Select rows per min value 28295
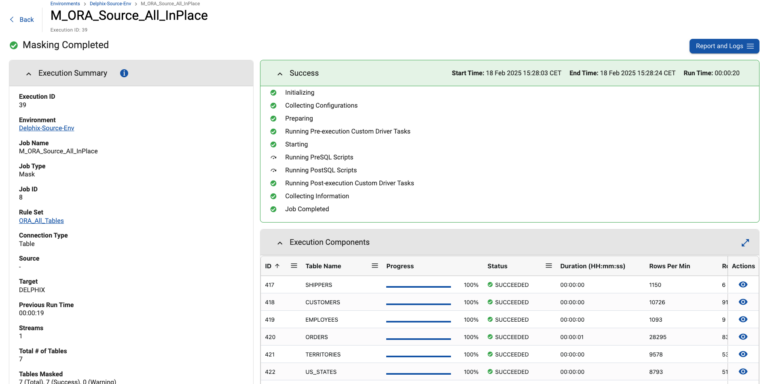 (x=657, y=337)
